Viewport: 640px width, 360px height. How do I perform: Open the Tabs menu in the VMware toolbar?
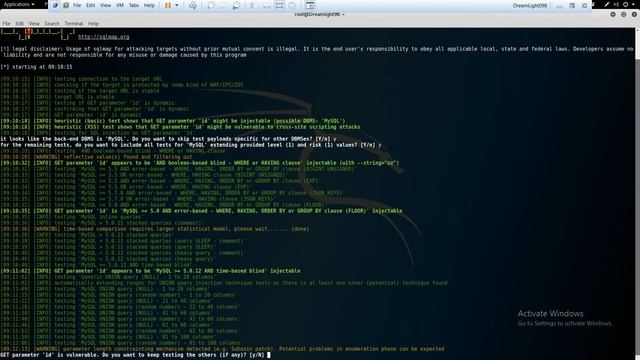pyautogui.click(x=134, y=5)
